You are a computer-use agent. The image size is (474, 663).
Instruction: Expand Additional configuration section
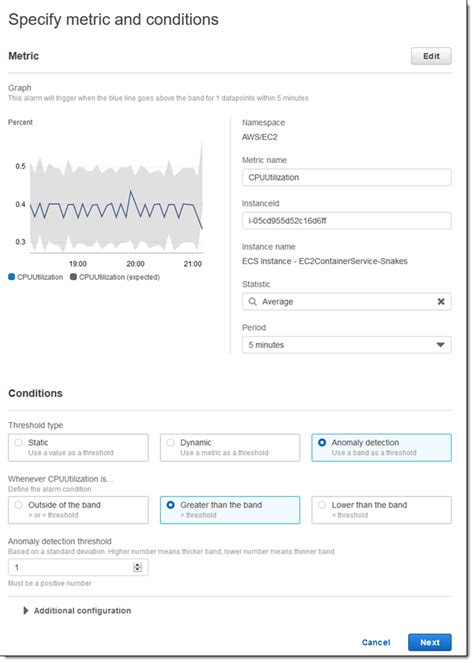(77, 611)
